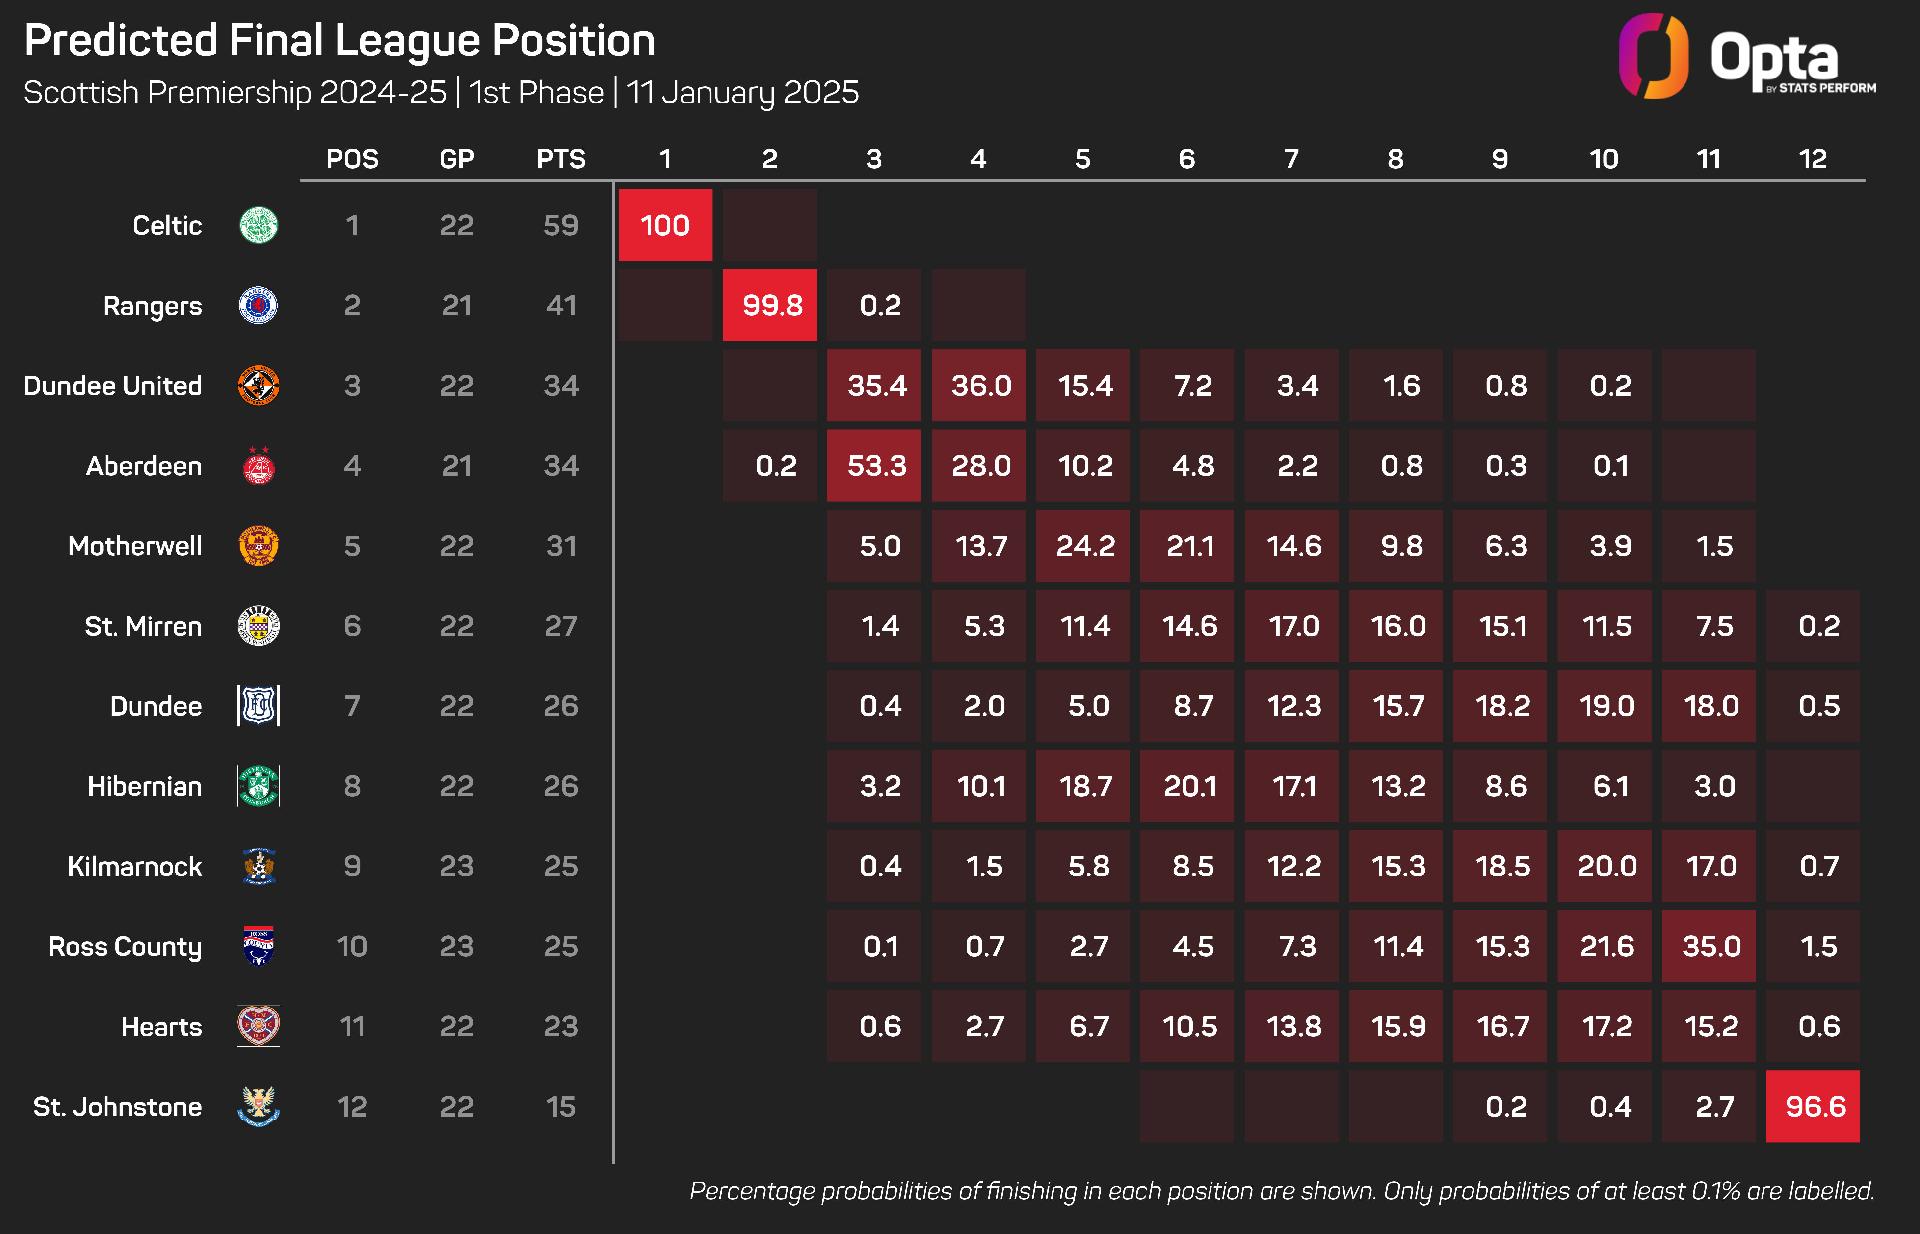
Task: Click the Ross County team name
Action: click(x=125, y=946)
